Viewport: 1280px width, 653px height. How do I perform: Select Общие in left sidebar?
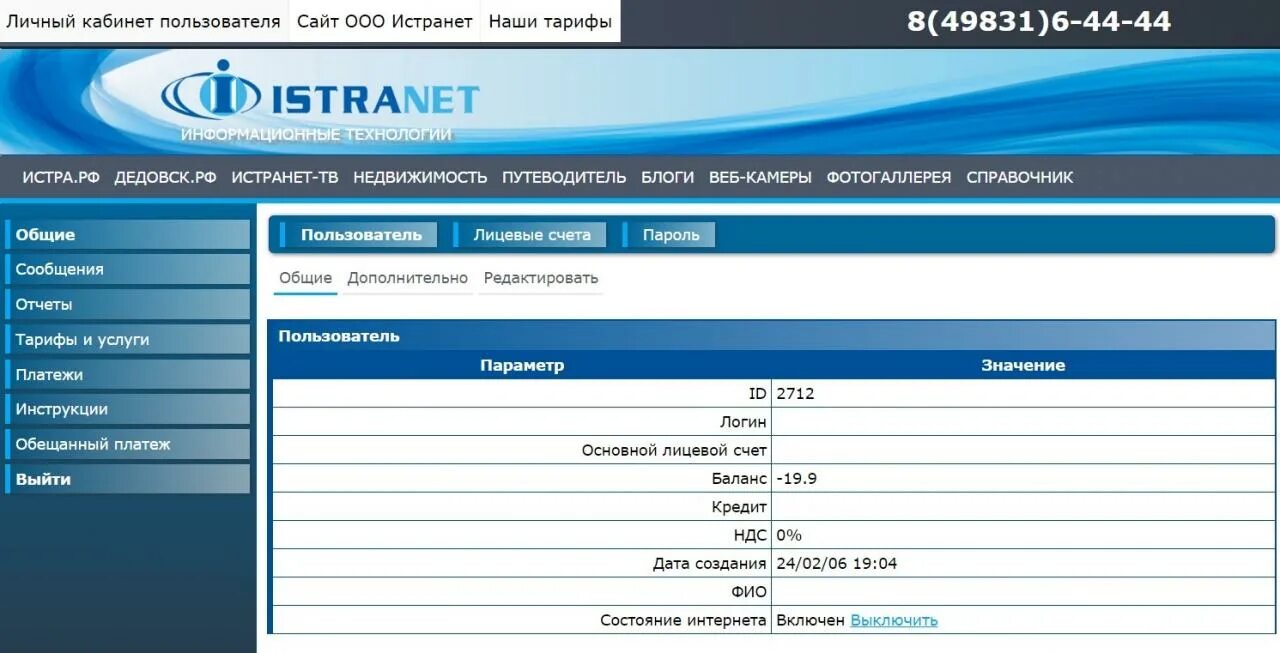click(127, 235)
